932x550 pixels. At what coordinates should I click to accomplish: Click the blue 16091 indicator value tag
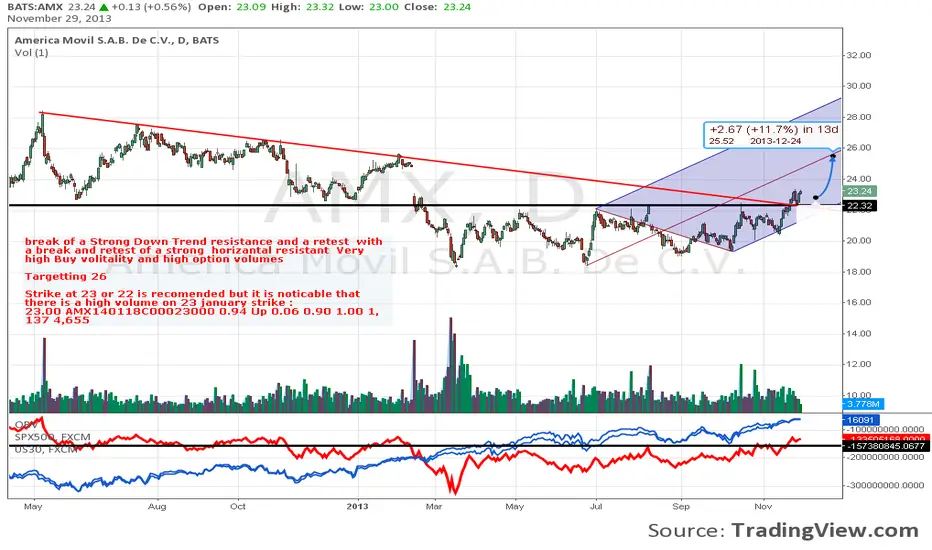pos(861,420)
